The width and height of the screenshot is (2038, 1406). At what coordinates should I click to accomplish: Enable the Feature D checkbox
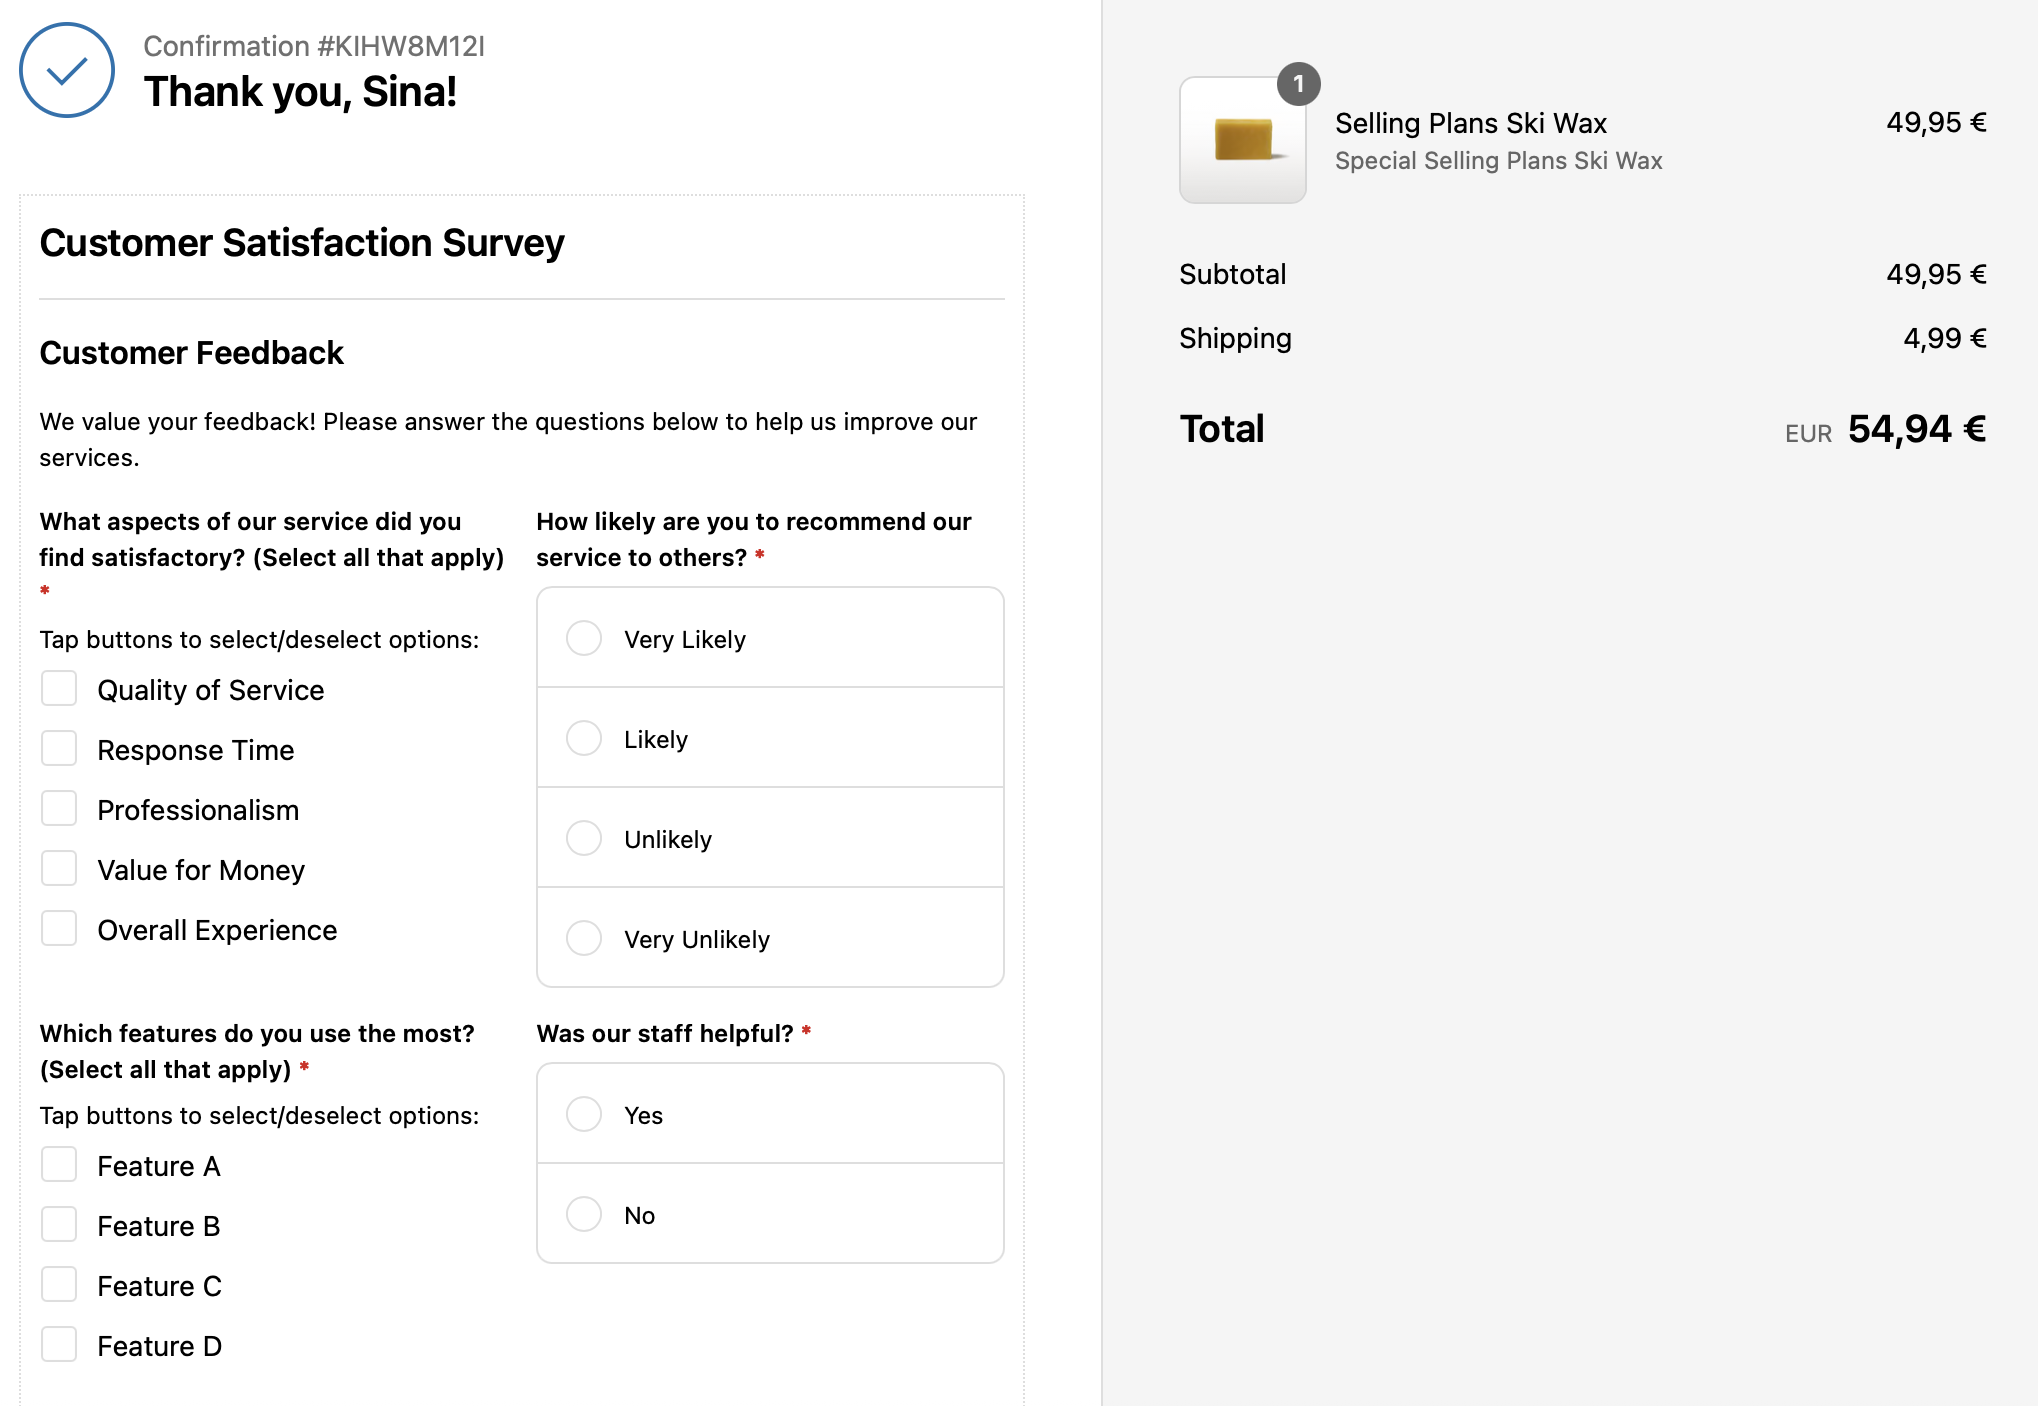[x=59, y=1345]
